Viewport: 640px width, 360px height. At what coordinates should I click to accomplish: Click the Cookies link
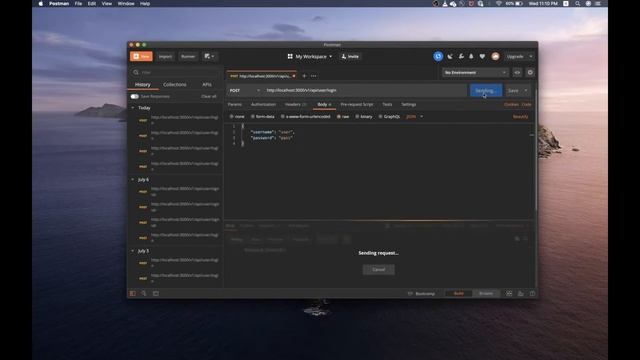pos(511,104)
